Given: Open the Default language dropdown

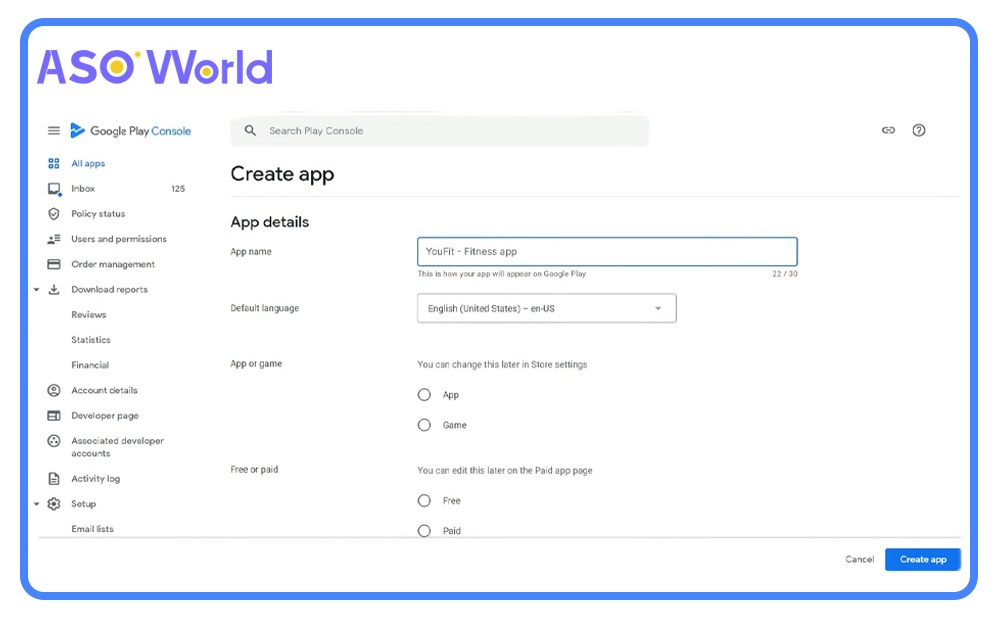Looking at the screenshot, I should 547,308.
